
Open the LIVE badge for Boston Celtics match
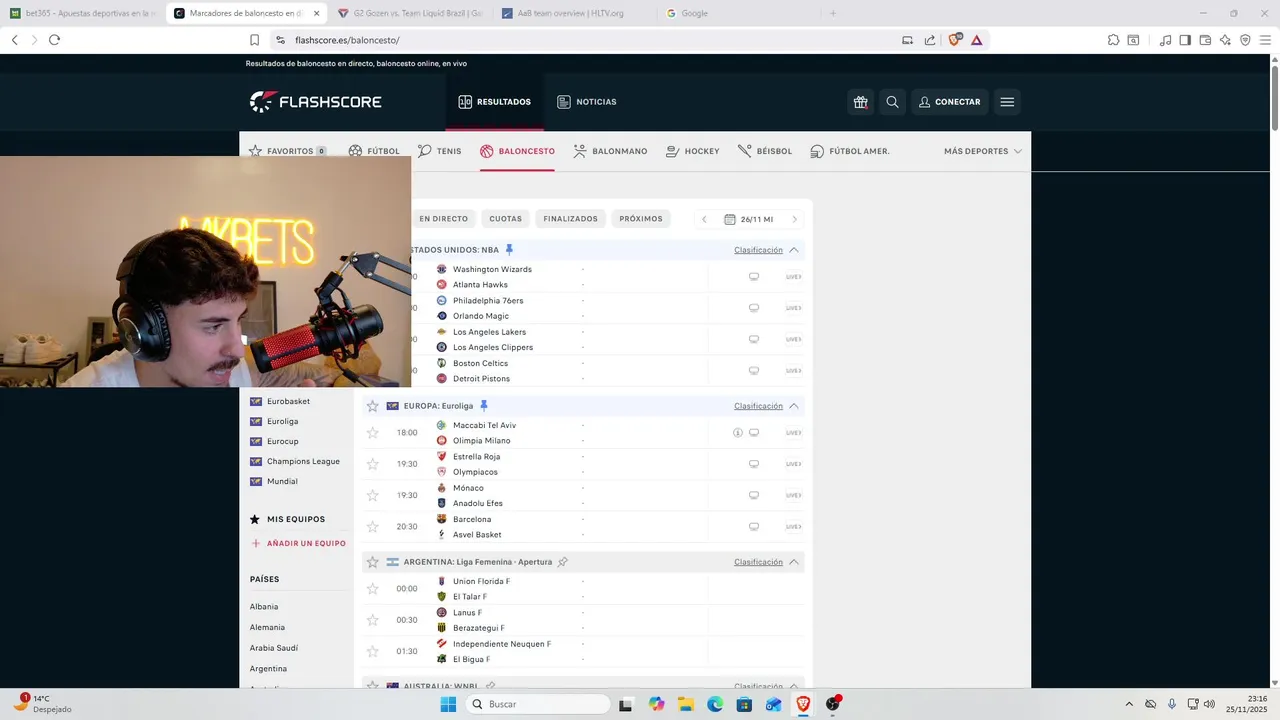coord(793,371)
